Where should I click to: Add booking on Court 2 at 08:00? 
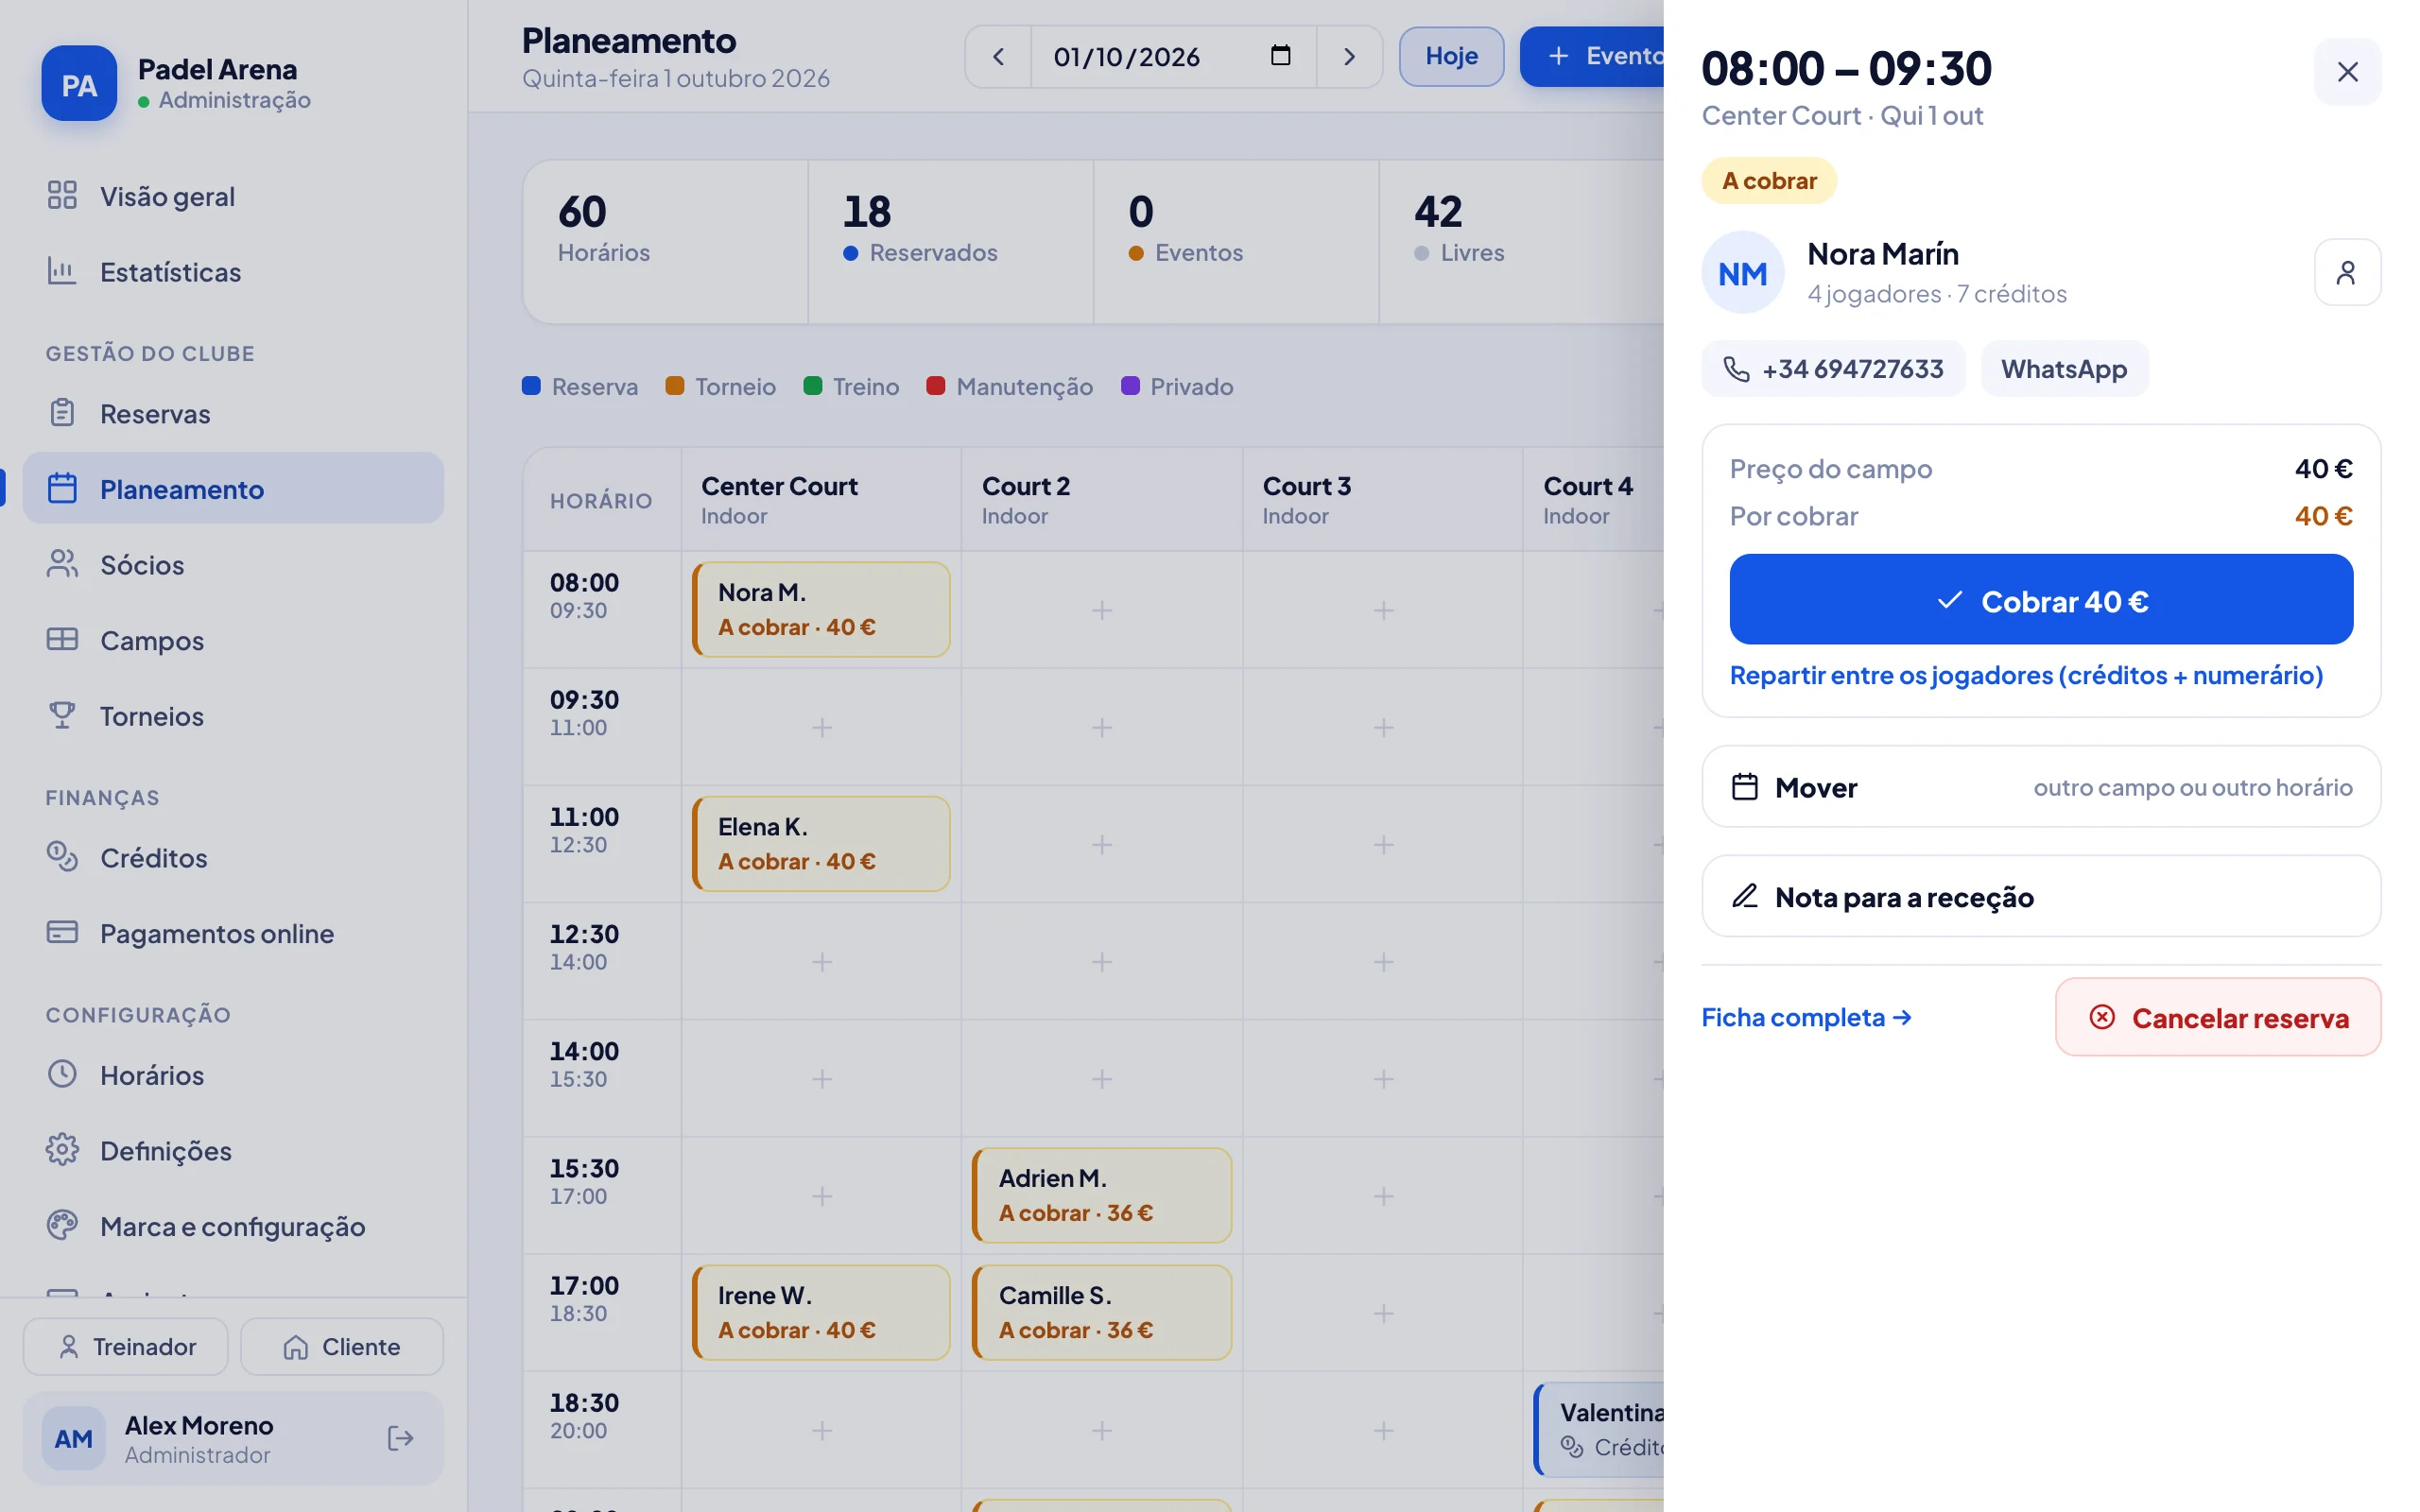pyautogui.click(x=1101, y=610)
